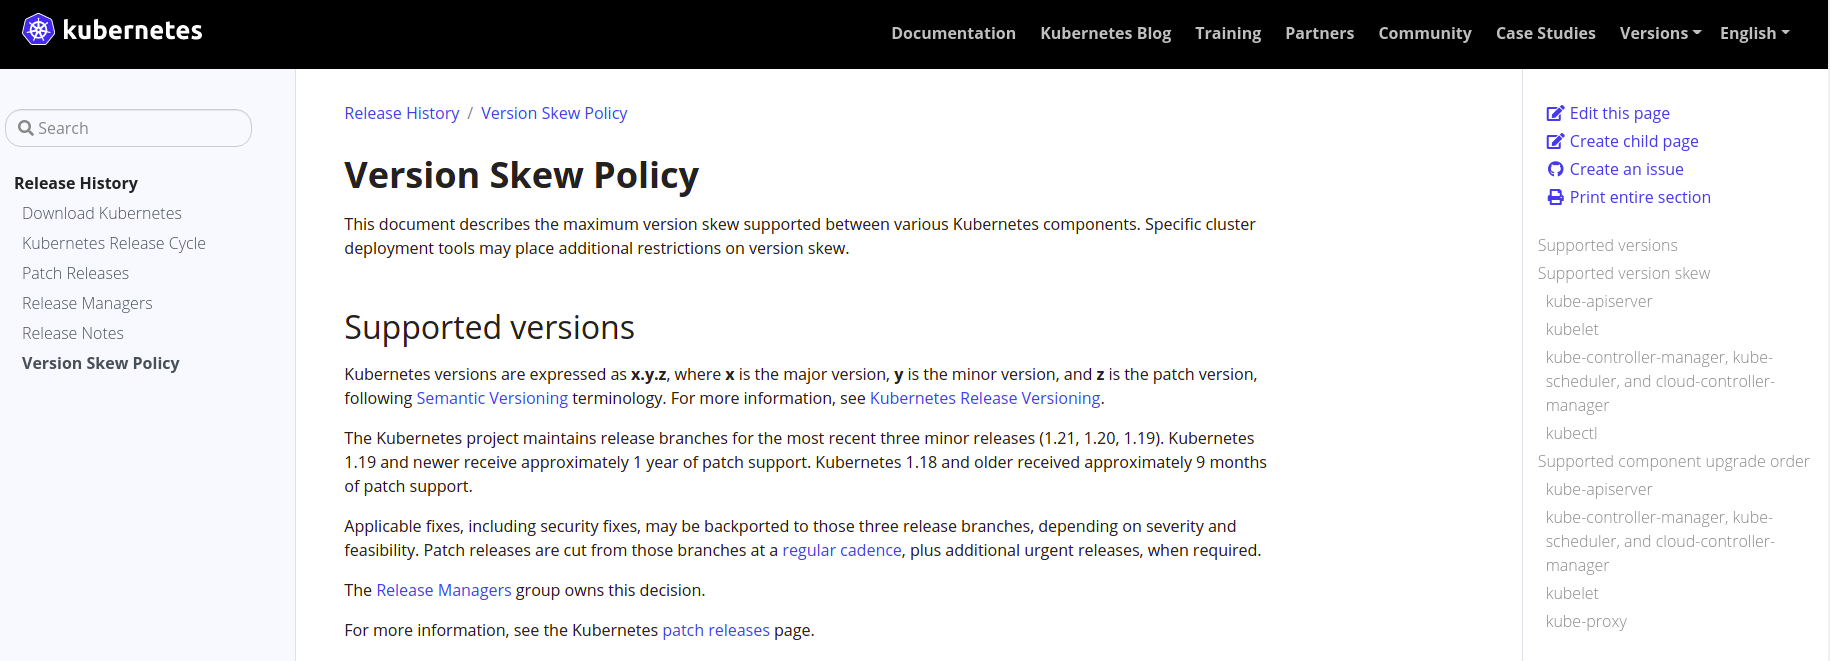
Task: Click the GitHub icon beside Create an issue
Action: [1555, 169]
